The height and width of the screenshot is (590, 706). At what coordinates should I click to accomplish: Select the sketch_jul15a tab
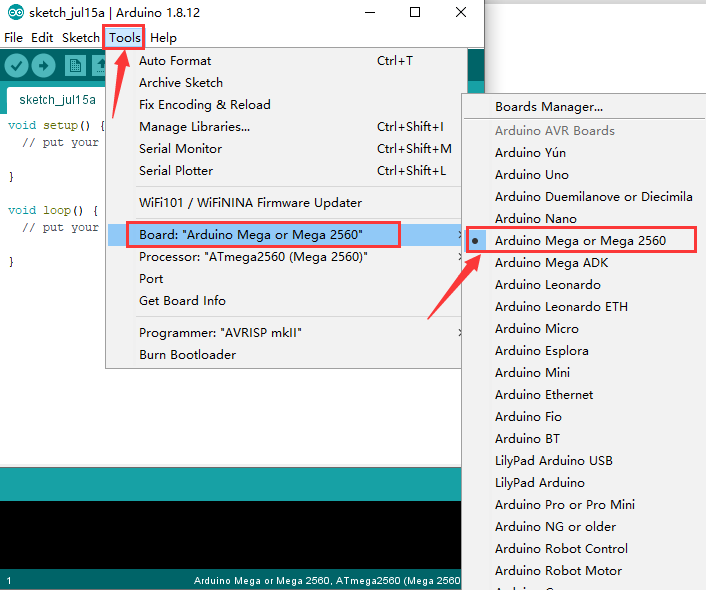[57, 100]
